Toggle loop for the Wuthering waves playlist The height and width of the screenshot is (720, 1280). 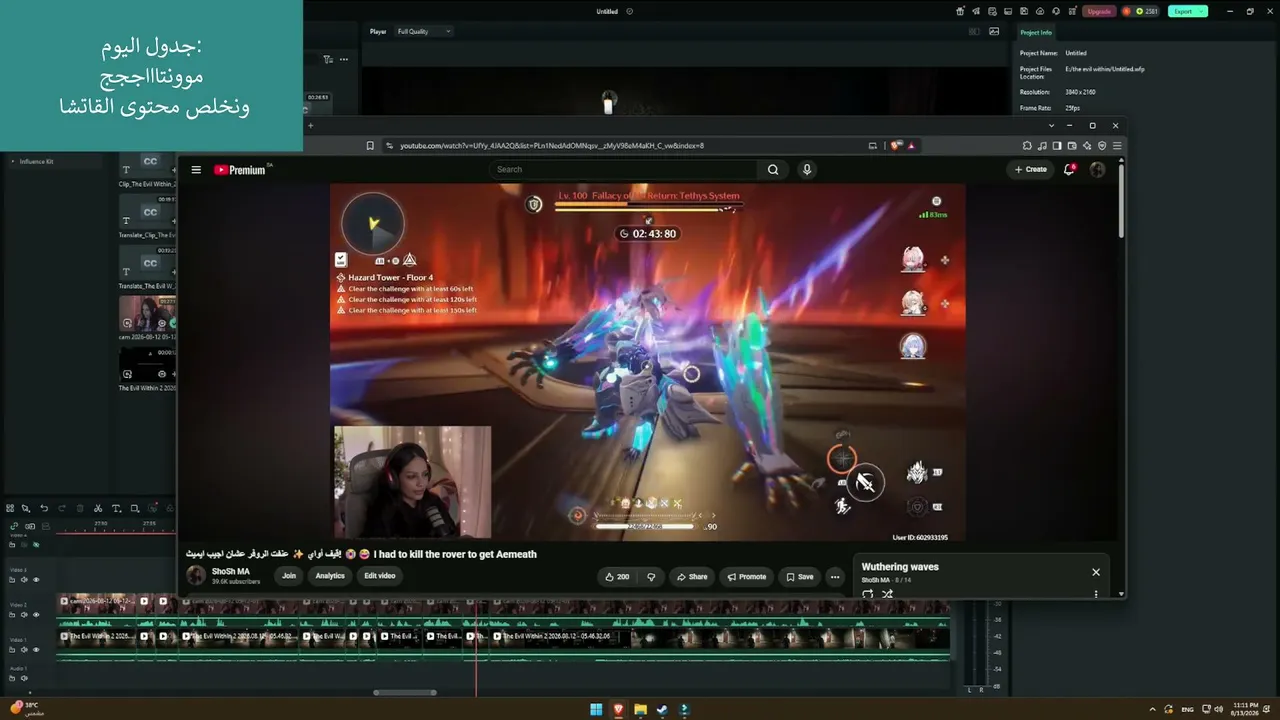[x=867, y=594]
